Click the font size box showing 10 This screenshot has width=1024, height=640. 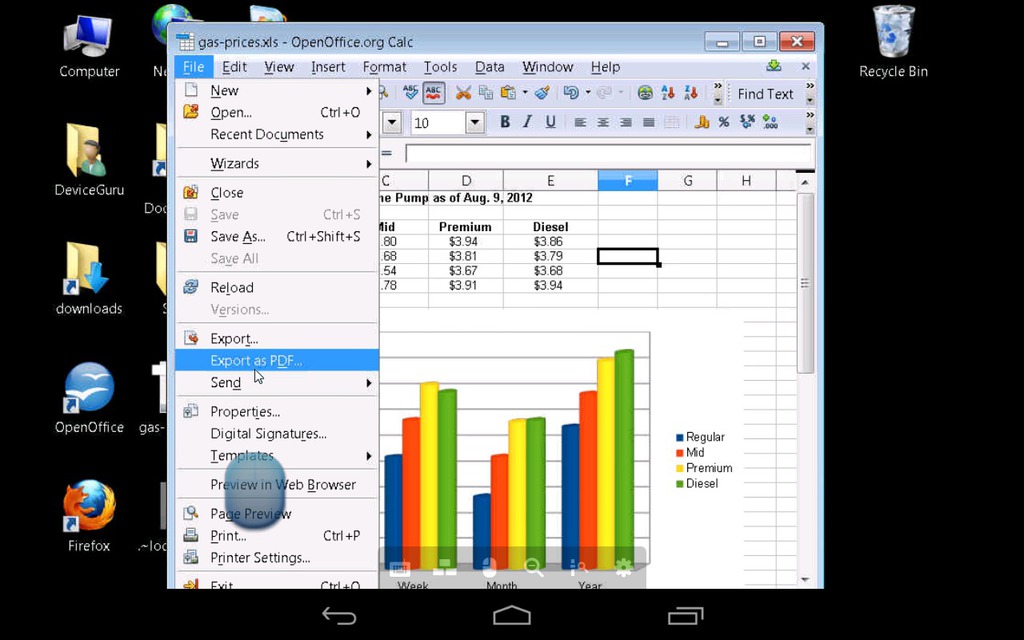(438, 122)
